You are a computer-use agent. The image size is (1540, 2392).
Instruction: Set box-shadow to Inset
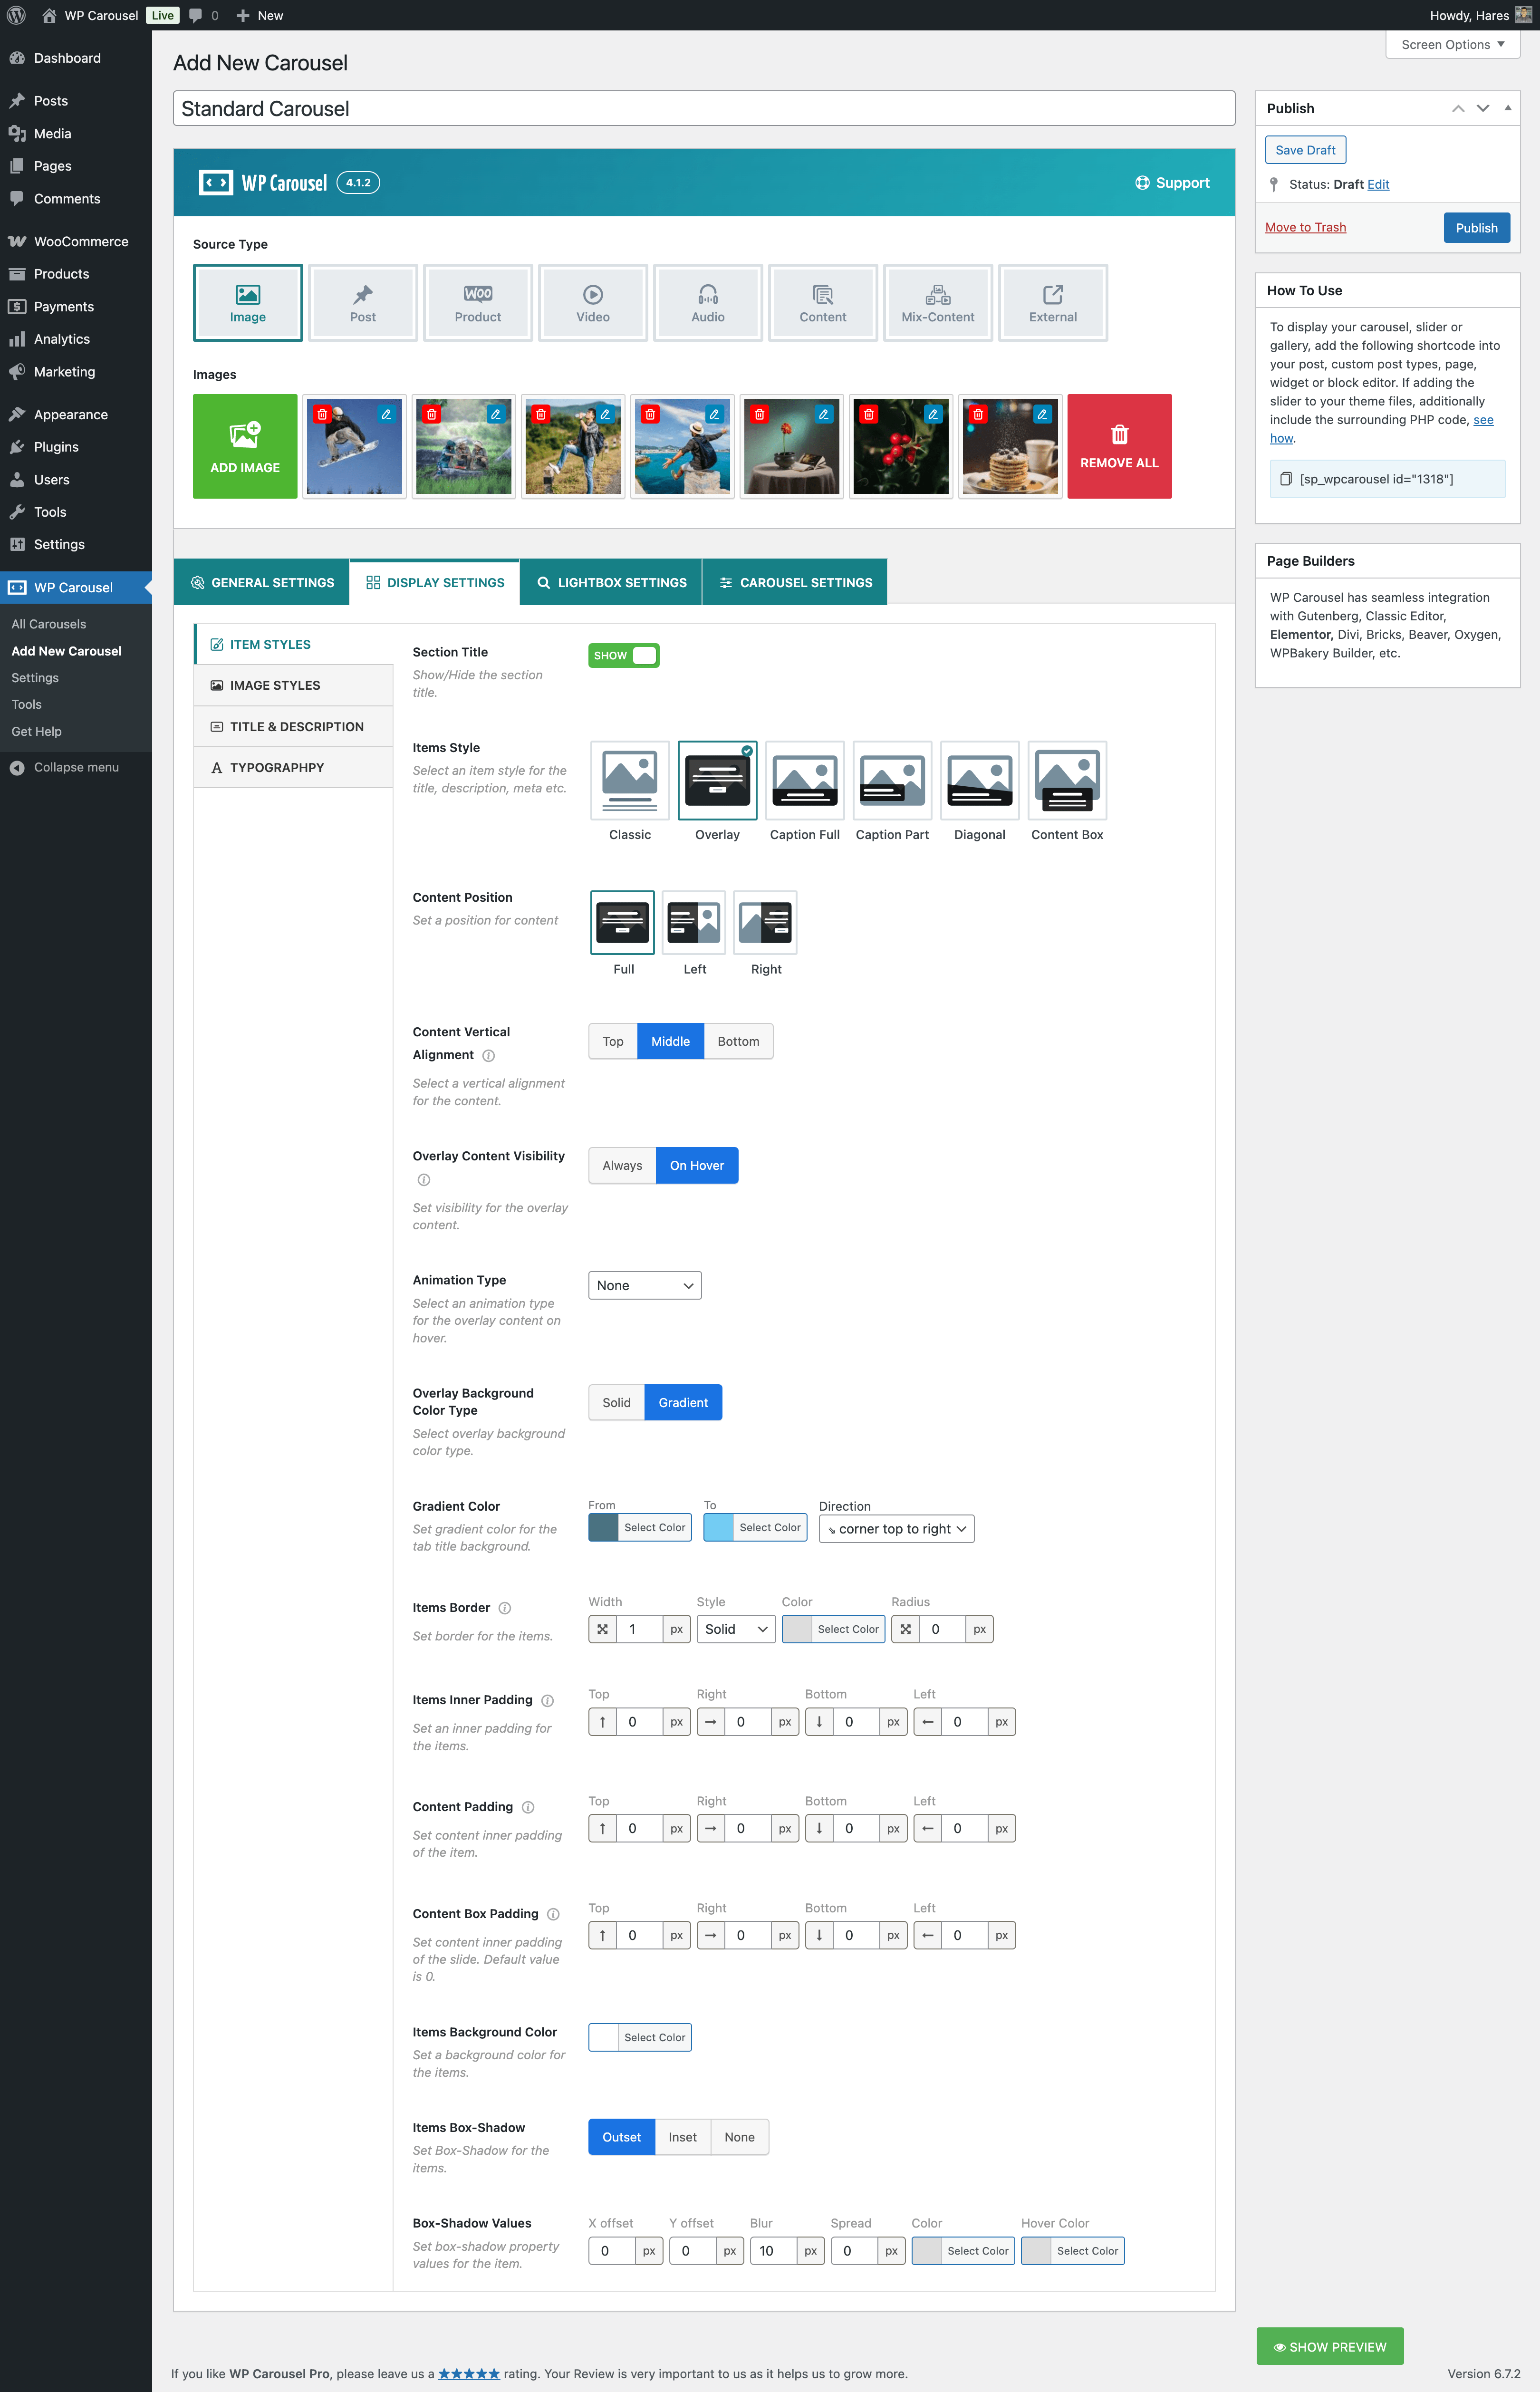[682, 2137]
